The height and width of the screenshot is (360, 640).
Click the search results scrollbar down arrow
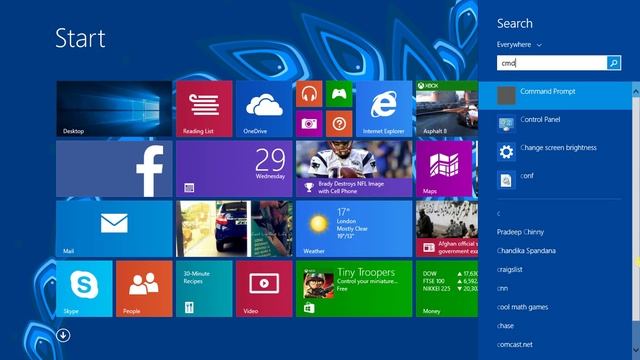(636, 349)
